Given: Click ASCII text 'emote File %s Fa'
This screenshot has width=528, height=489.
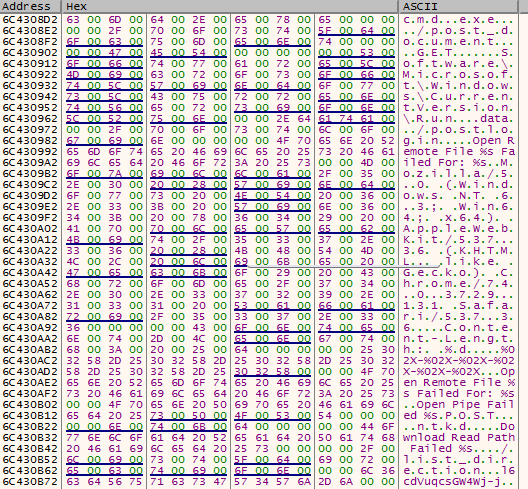Looking at the screenshot, I should click(x=459, y=152).
